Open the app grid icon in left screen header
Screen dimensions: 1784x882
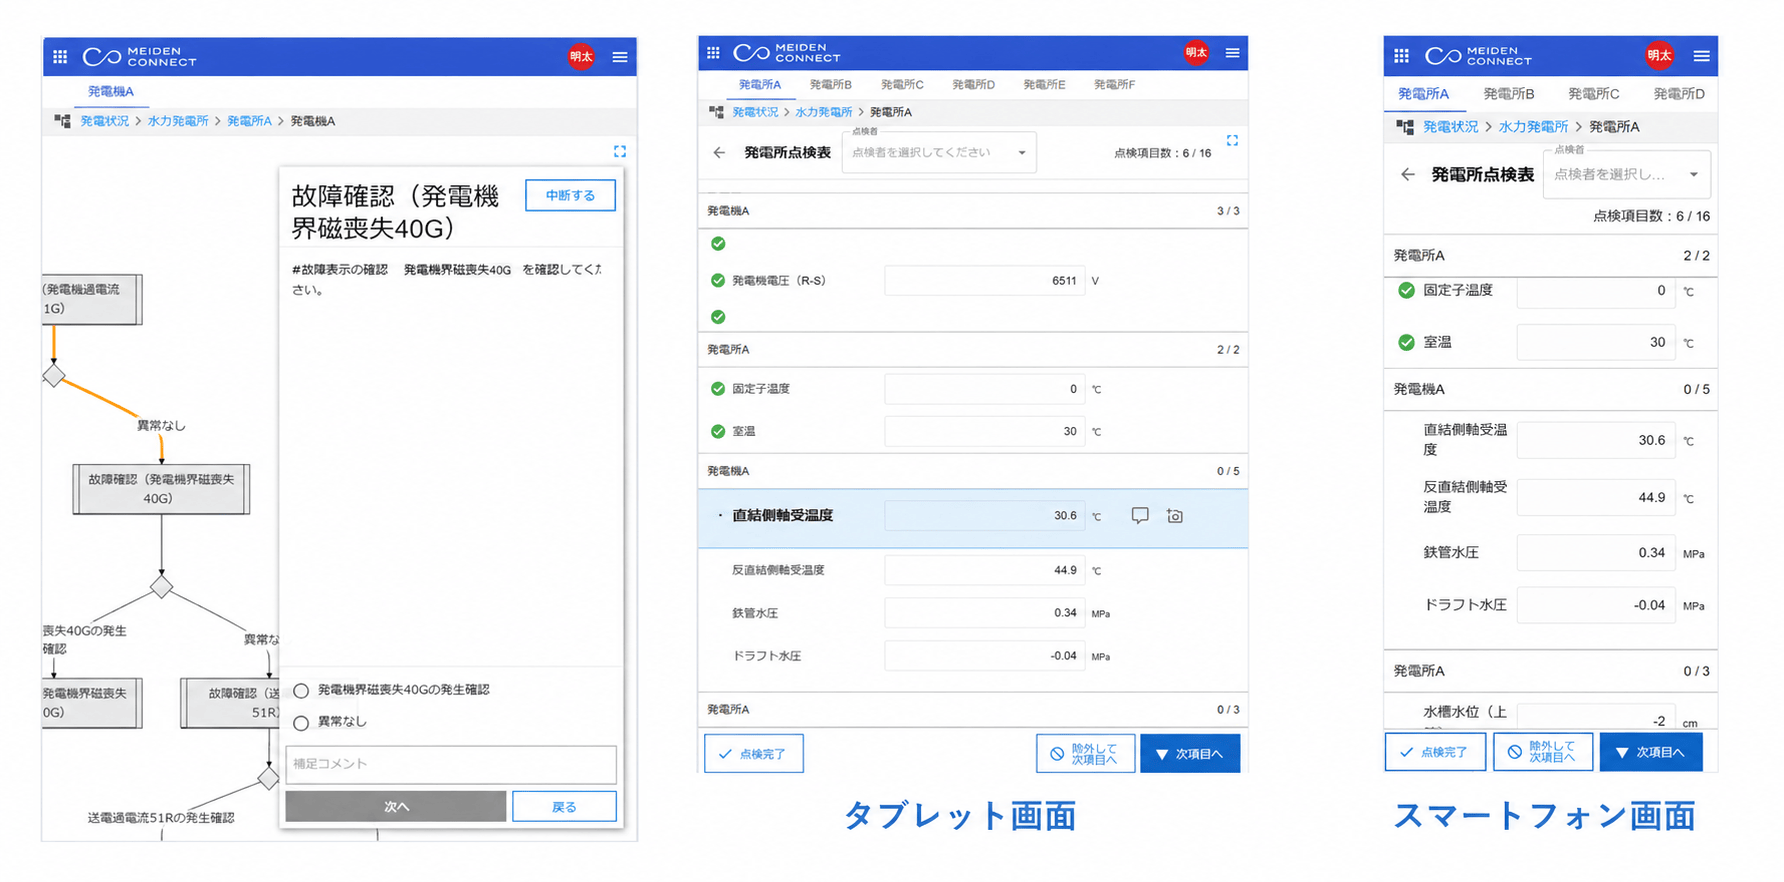tap(60, 57)
